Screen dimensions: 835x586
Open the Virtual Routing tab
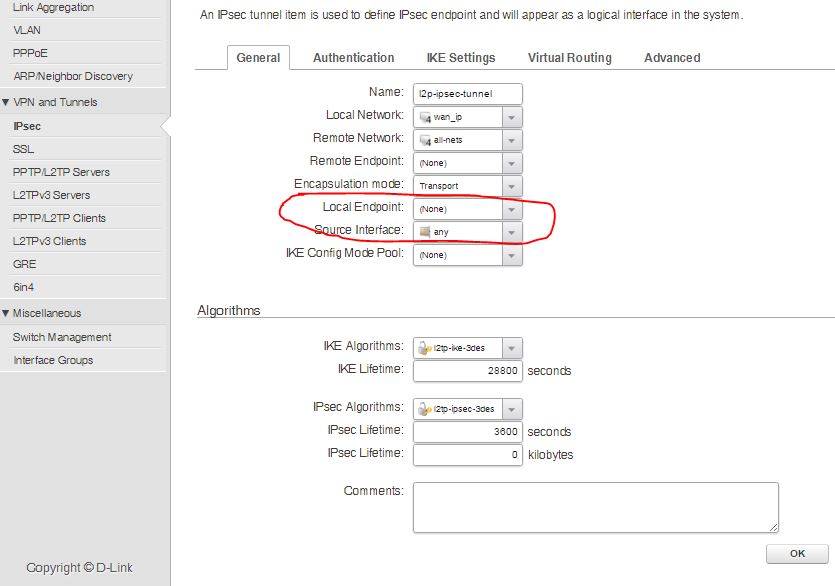[x=570, y=58]
